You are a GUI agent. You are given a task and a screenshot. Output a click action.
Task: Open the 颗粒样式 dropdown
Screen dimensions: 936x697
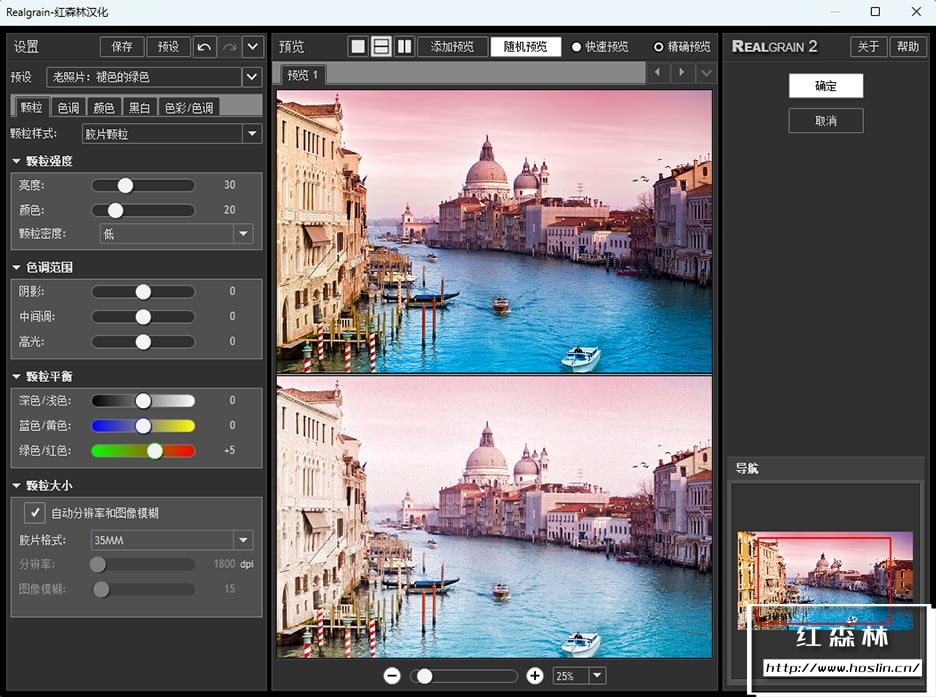point(251,134)
